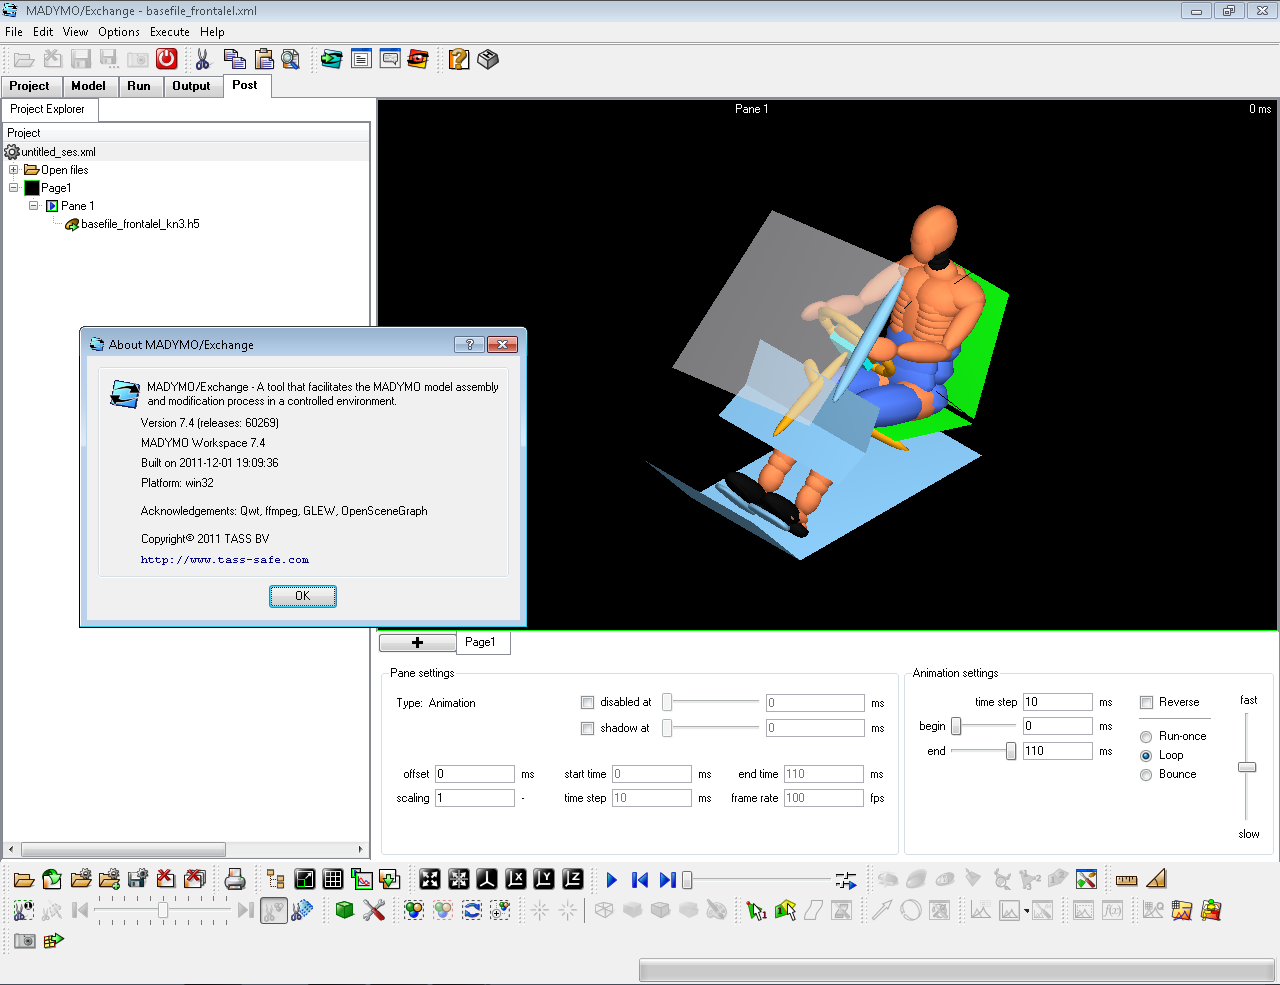The image size is (1280, 985).
Task: Switch to the Model tab
Action: click(88, 86)
